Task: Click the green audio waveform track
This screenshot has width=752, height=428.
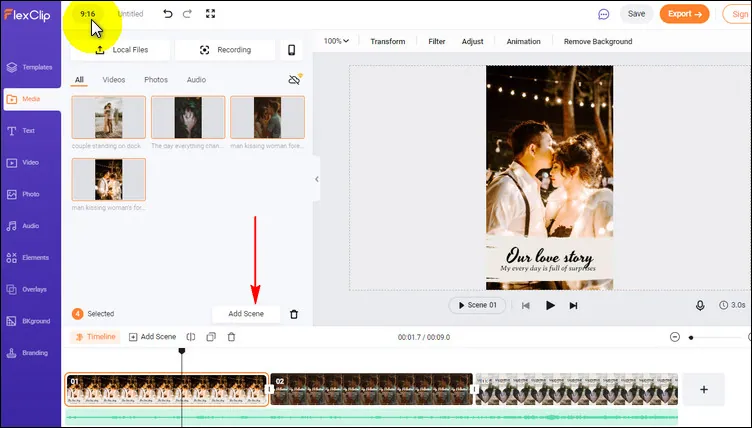Action: point(372,417)
